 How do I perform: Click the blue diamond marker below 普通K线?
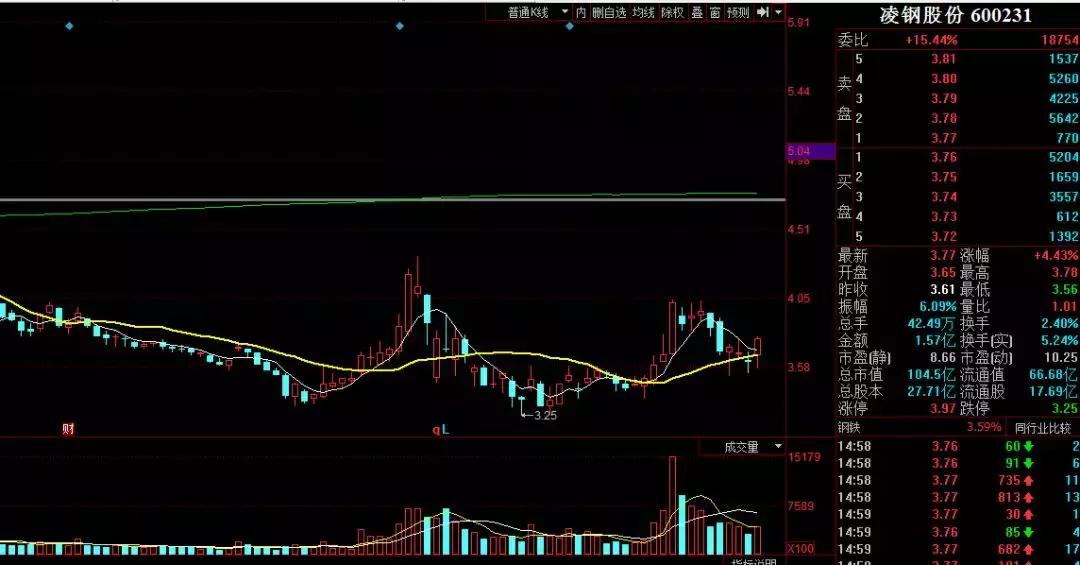[x=570, y=26]
